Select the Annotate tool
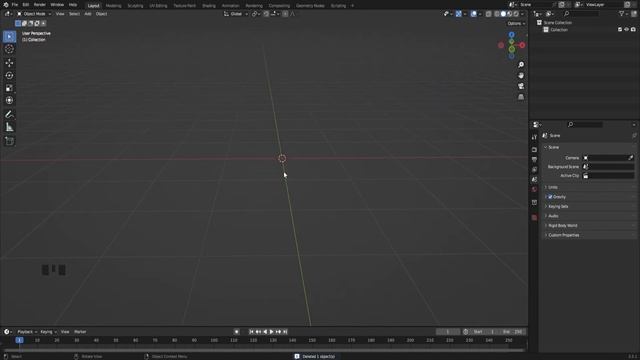This screenshot has width=640, height=360. click(9, 115)
